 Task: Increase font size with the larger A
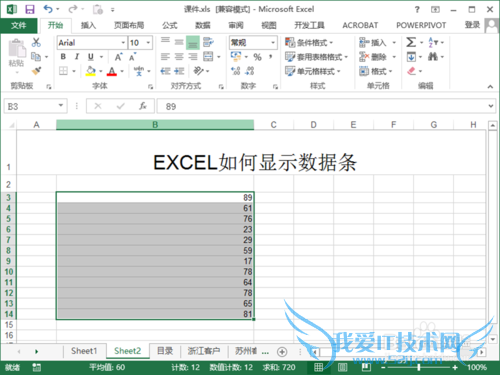pyautogui.click(x=118, y=57)
